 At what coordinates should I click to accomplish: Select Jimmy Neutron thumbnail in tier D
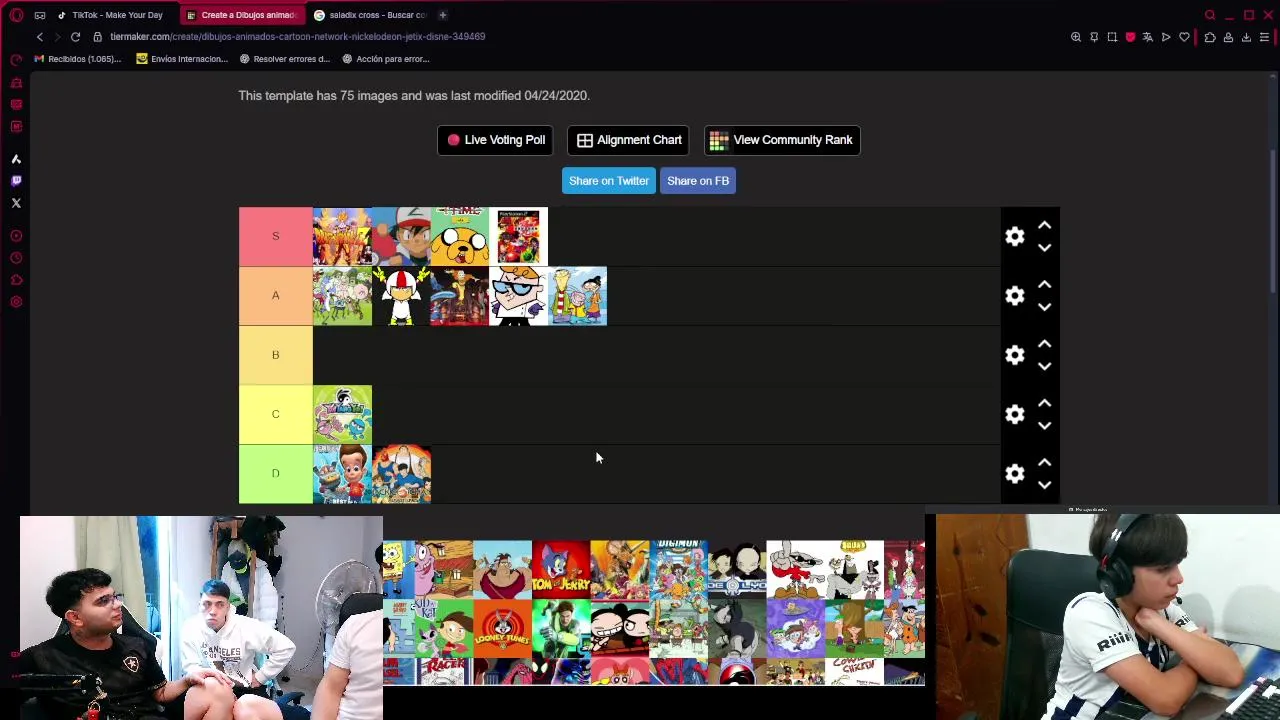point(342,474)
